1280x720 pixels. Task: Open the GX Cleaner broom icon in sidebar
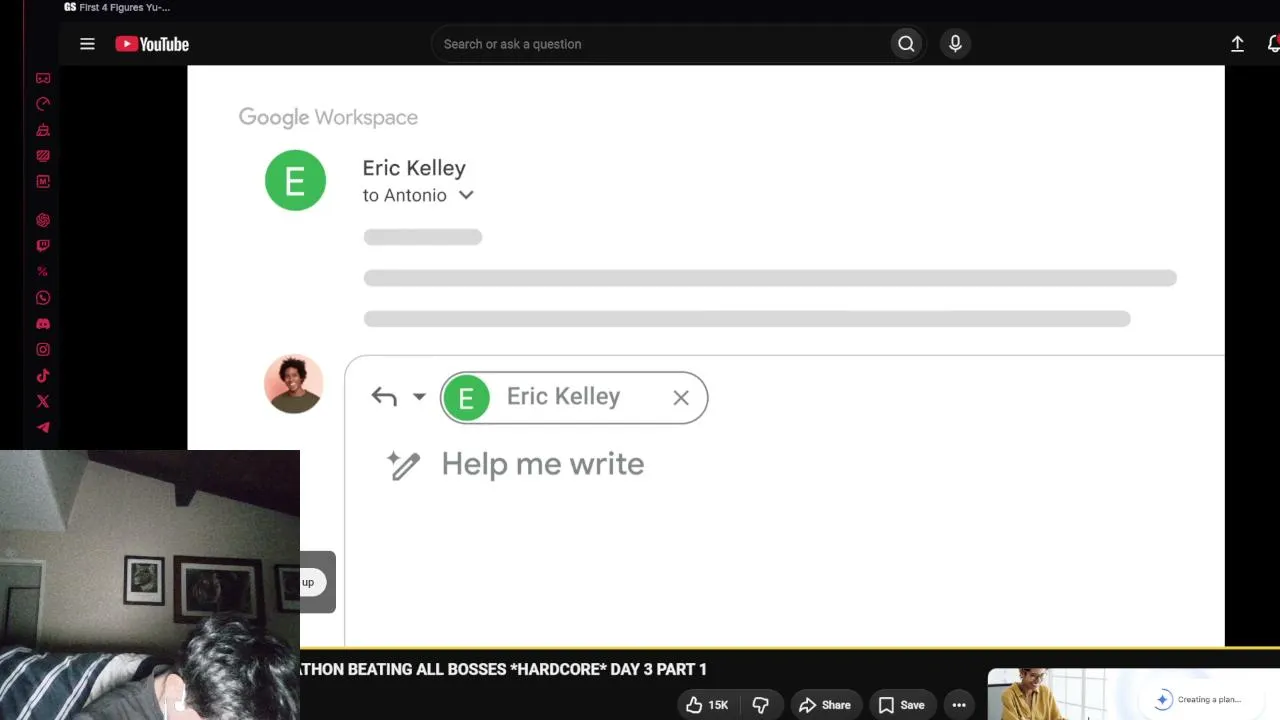pos(43,130)
